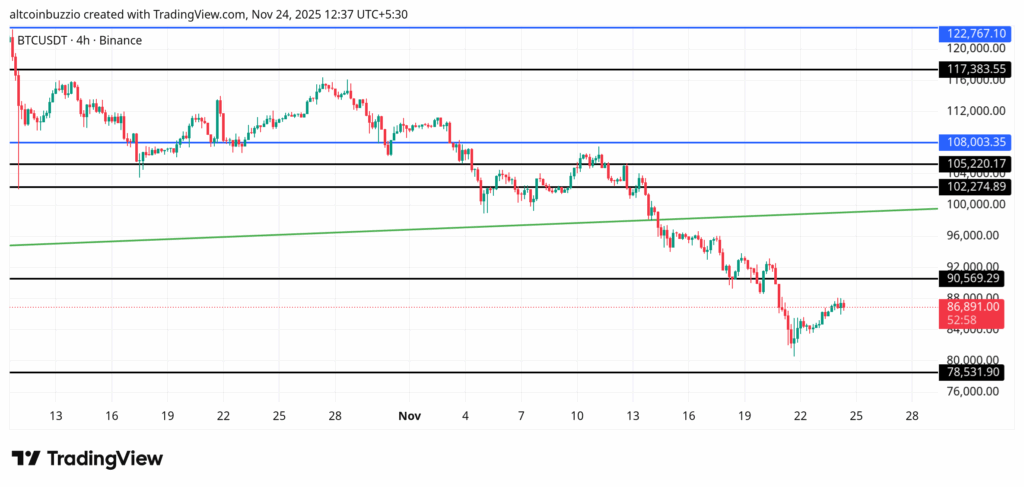Select the 102,274.89 level label
1024x487 pixels.
tap(977, 187)
